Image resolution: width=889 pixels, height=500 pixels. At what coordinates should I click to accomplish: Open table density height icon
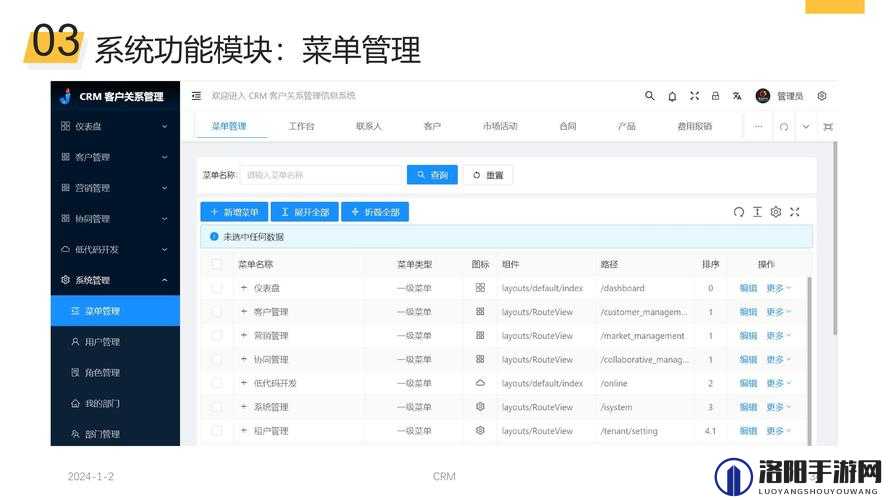coord(757,212)
